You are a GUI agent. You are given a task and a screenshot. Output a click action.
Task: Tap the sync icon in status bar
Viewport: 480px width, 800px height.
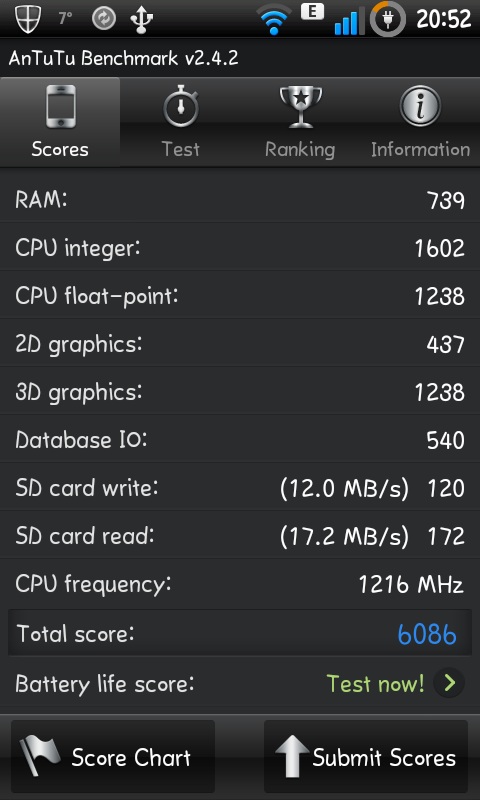104,19
